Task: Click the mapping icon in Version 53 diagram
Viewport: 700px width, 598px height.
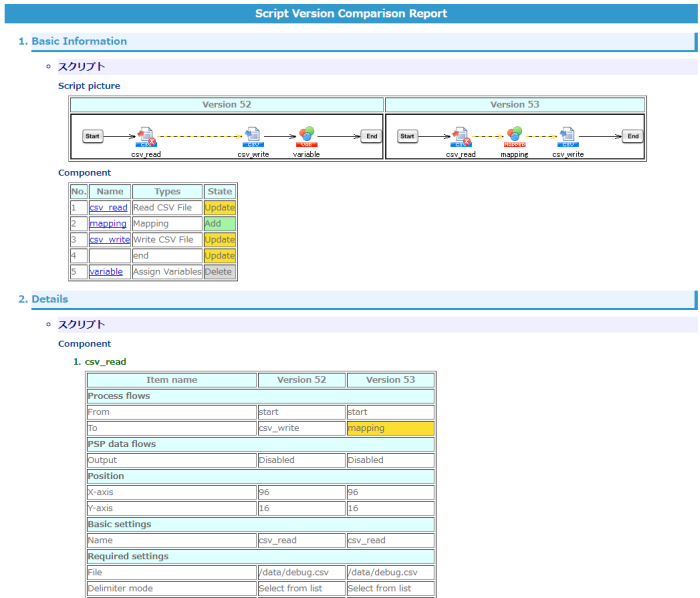Action: point(514,136)
